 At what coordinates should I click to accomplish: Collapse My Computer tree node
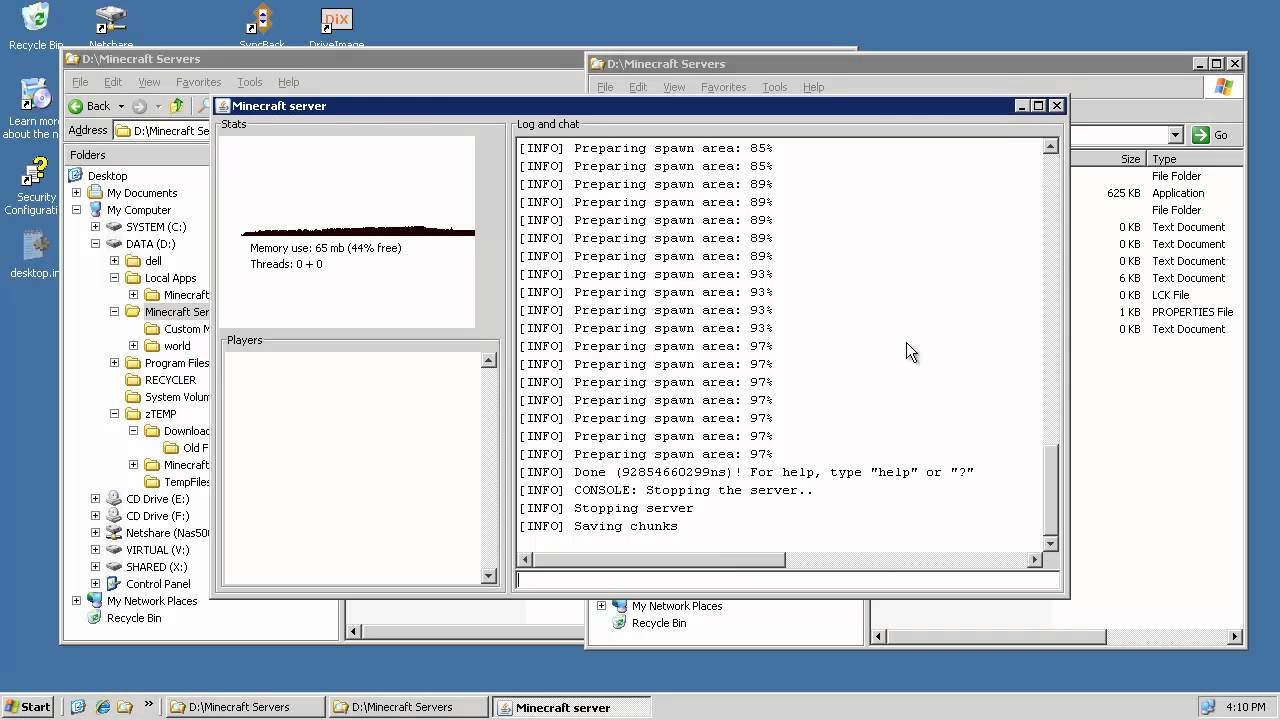point(76,210)
